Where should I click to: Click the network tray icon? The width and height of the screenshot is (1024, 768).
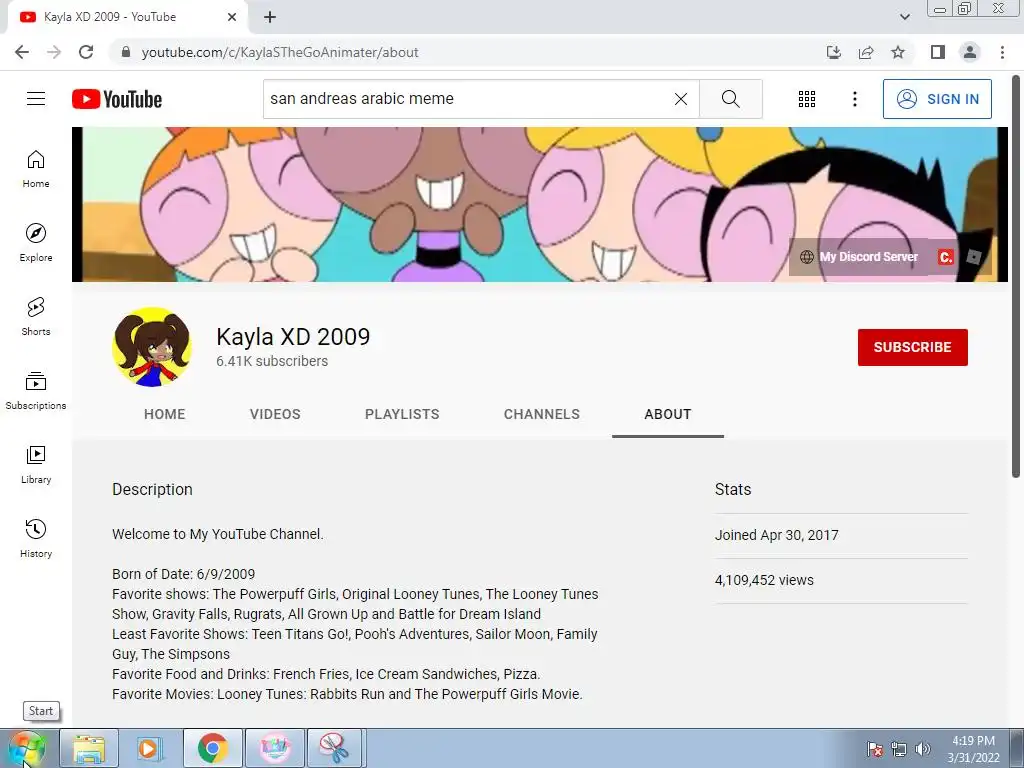click(x=899, y=748)
